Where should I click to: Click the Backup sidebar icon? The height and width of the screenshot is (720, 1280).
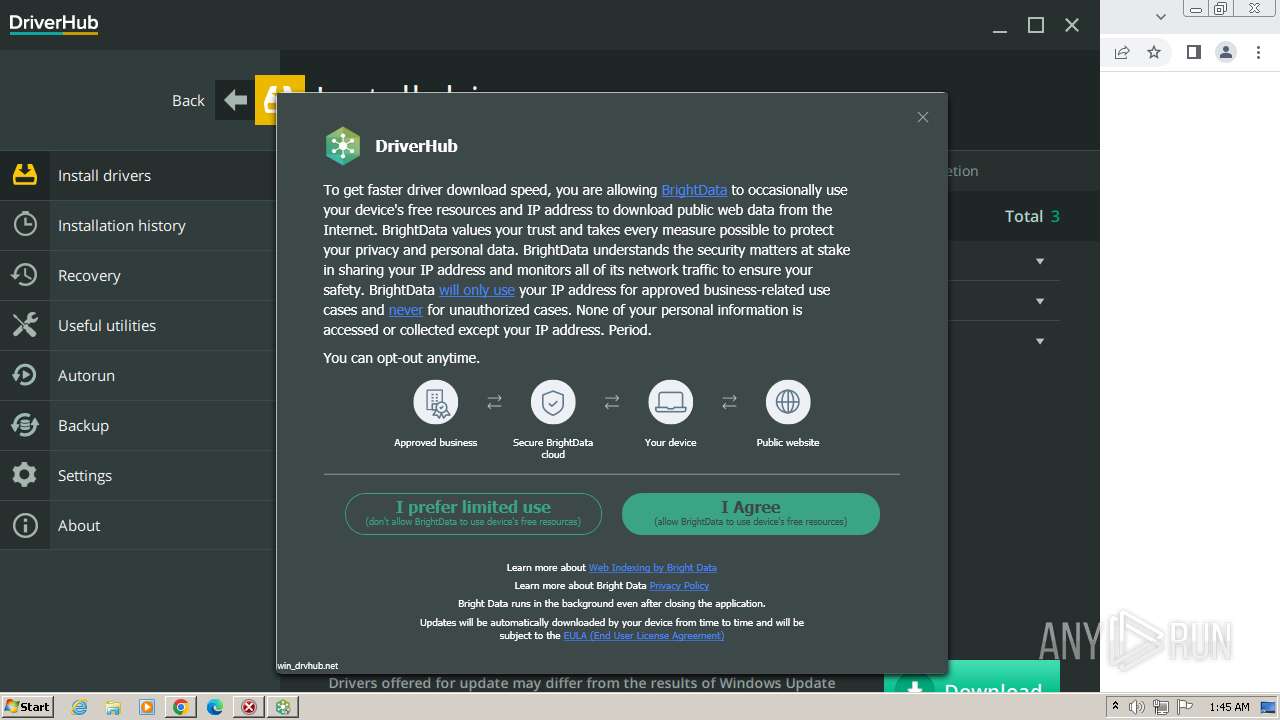(25, 425)
